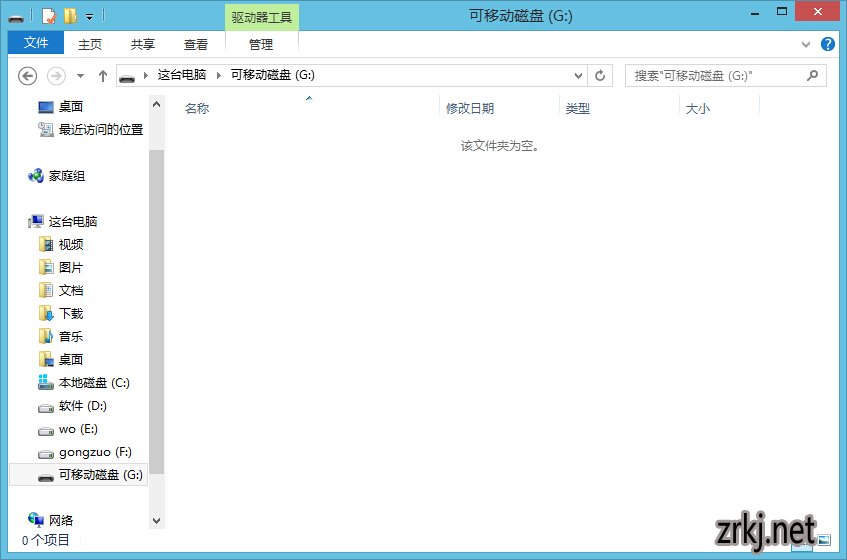This screenshot has height=560, width=847.
Task: Select 家庭组 in the navigation pane
Action: coord(66,176)
